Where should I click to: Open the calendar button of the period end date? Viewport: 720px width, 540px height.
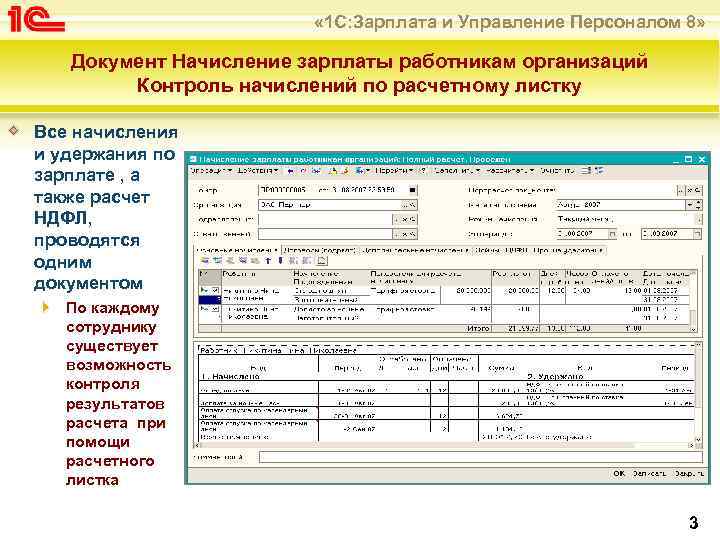pyautogui.click(x=697, y=234)
